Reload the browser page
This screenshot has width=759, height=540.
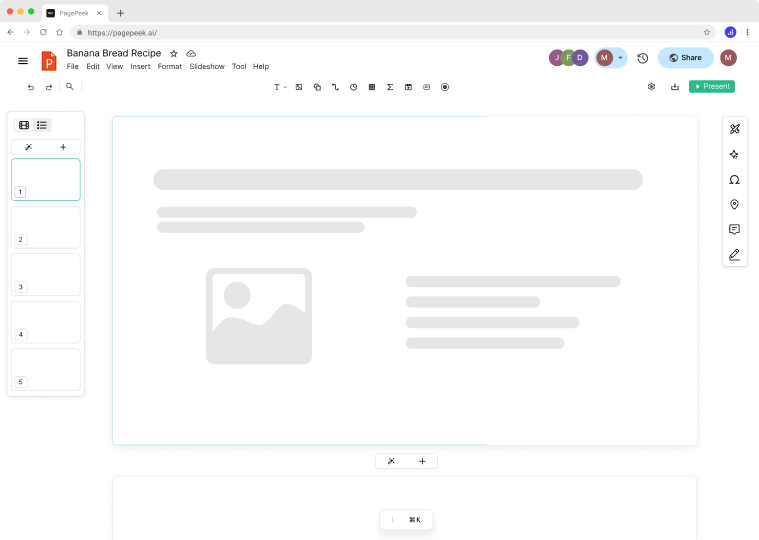pyautogui.click(x=43, y=32)
